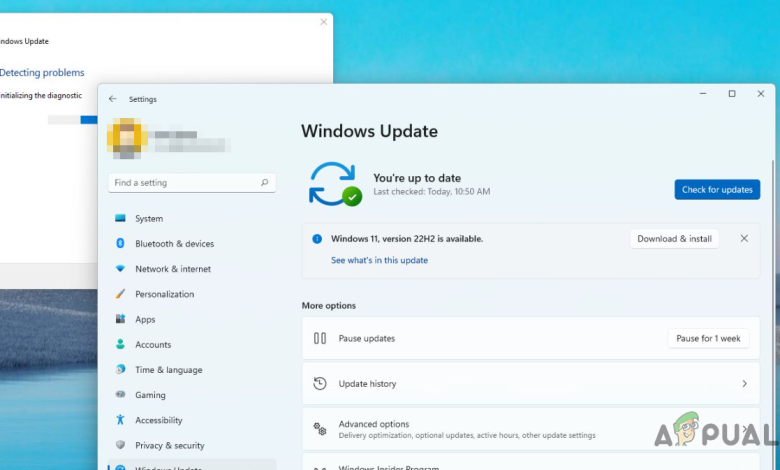Viewport: 780px width, 470px height.
Task: Click the More options heading
Action: pos(329,305)
